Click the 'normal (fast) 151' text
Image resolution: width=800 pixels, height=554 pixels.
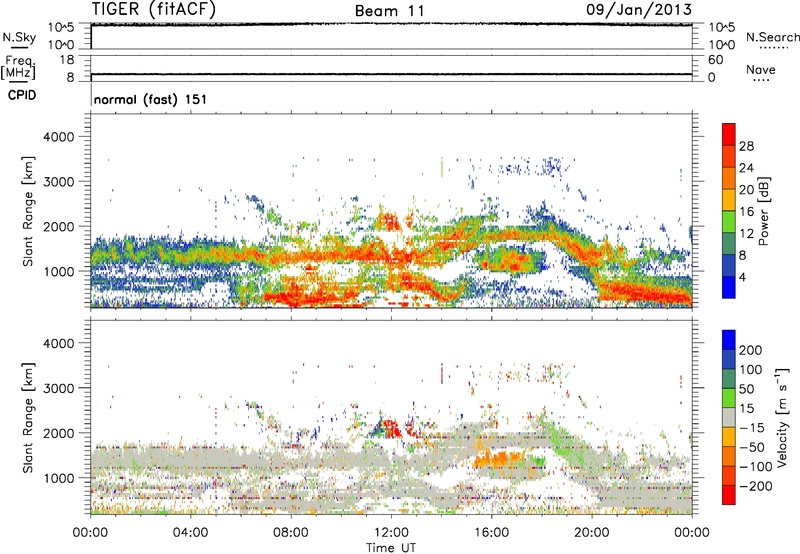[x=151, y=99]
